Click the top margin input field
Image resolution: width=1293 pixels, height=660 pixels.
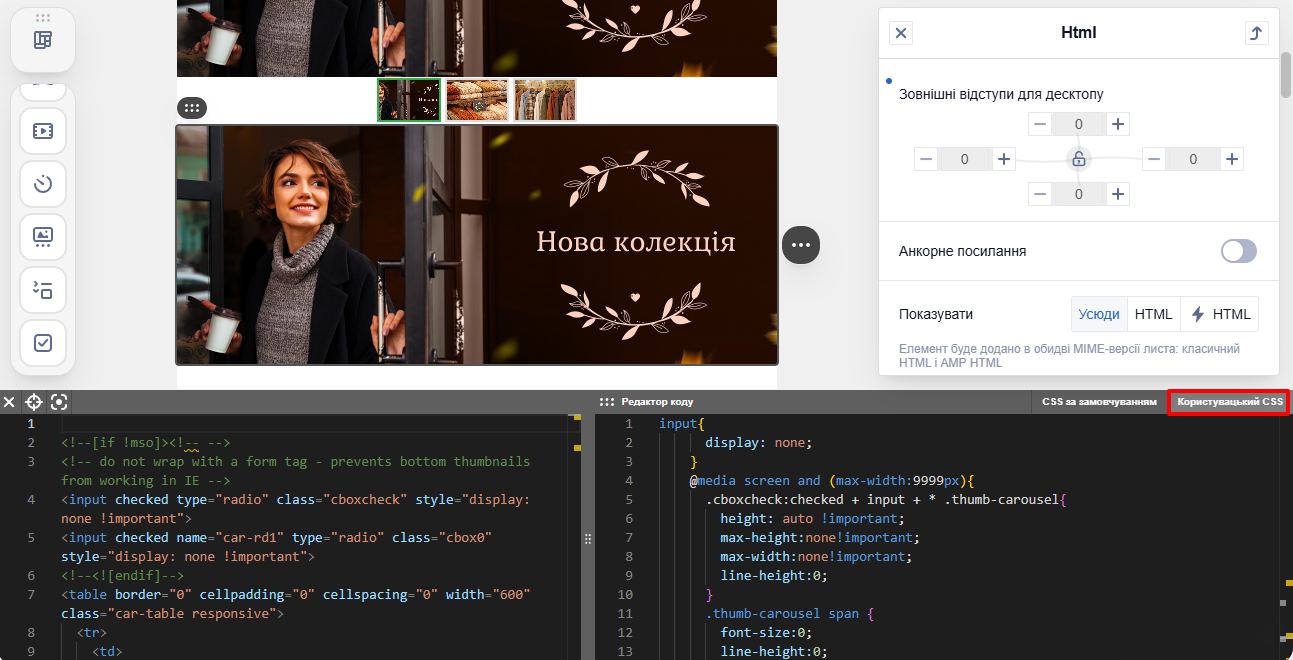pos(1079,124)
